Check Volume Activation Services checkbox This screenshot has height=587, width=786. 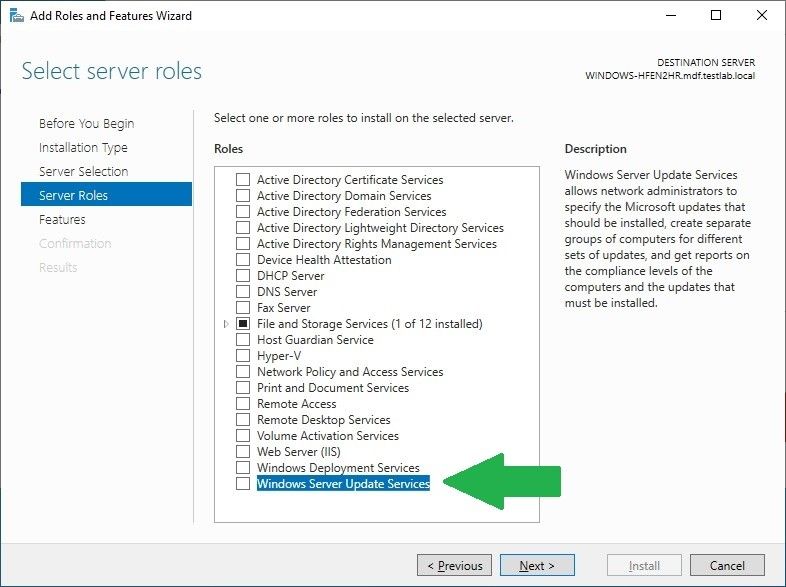[x=243, y=436]
